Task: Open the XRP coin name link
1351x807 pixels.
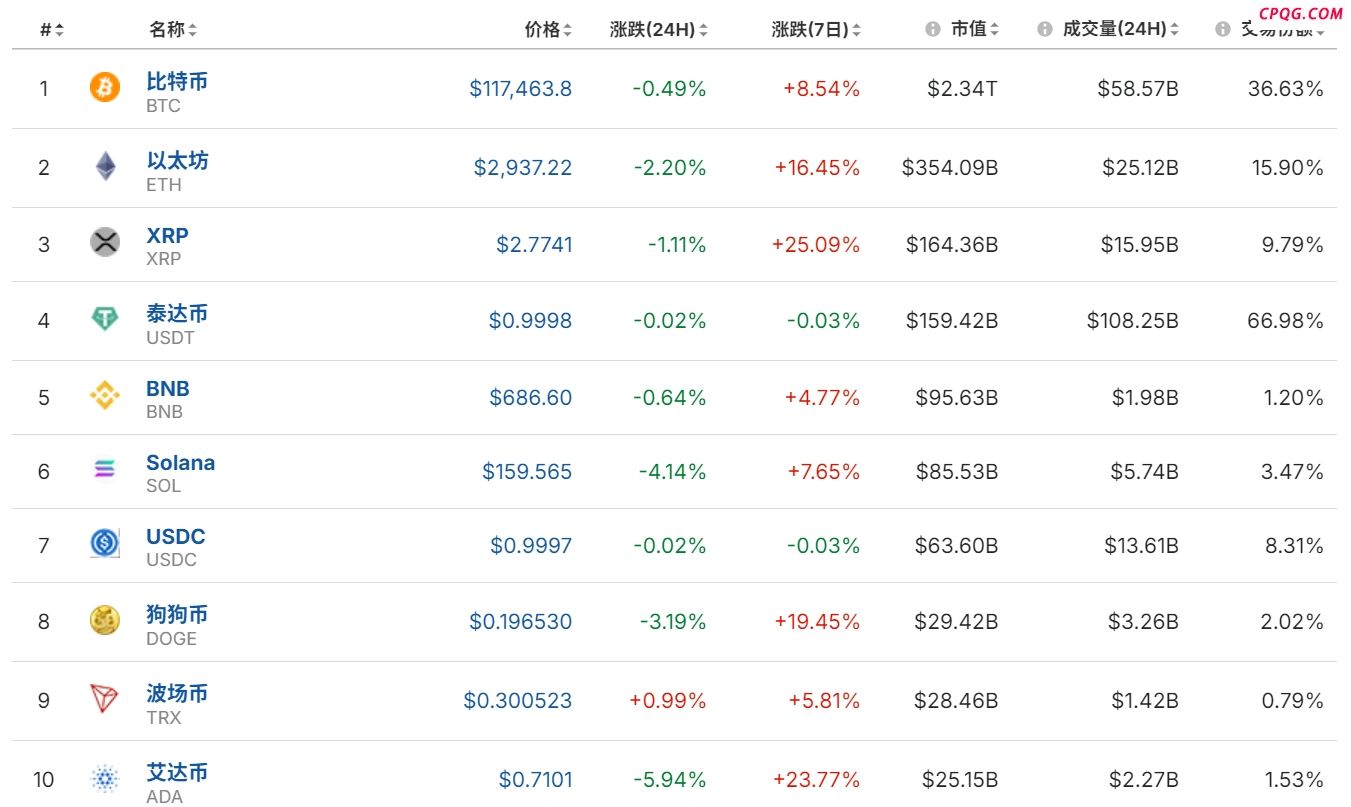Action: 167,235
